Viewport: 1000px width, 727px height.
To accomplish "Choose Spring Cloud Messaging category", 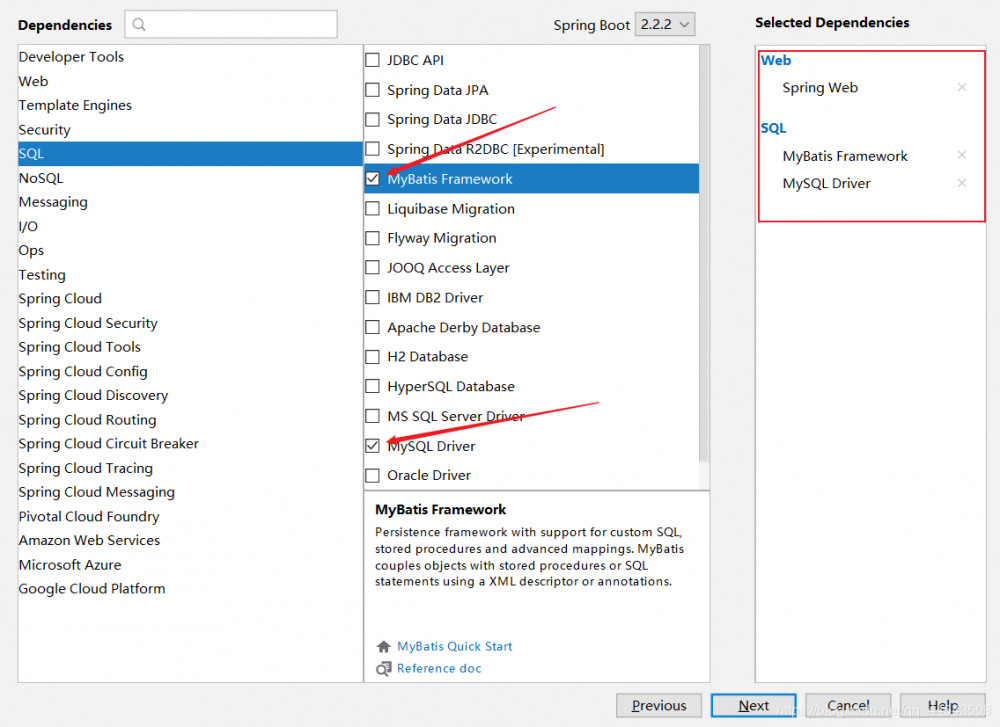I will tap(190, 492).
